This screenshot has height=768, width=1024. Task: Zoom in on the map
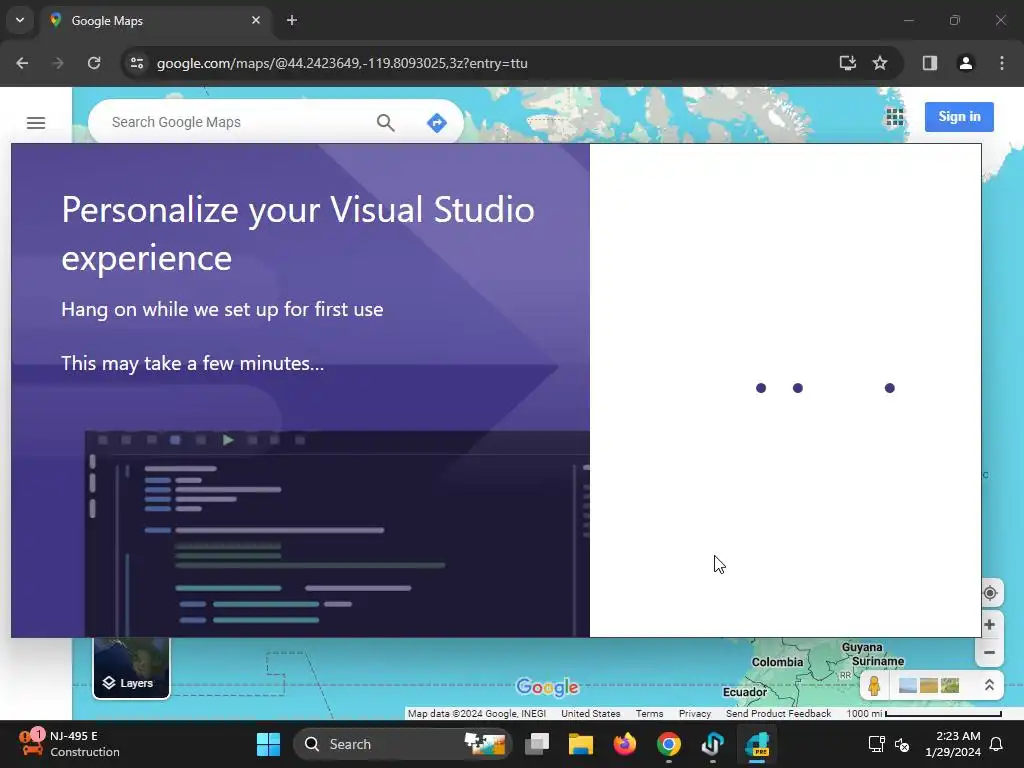point(989,625)
